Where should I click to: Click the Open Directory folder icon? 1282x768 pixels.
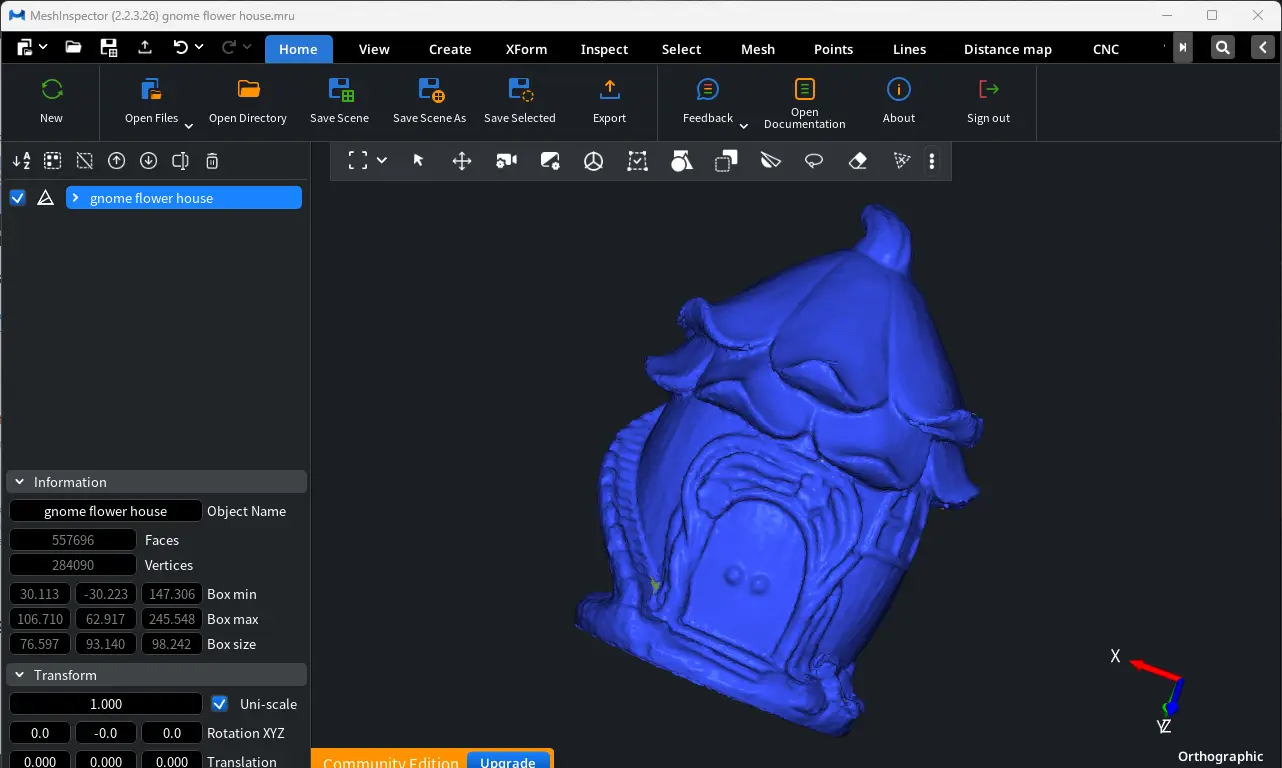248,90
